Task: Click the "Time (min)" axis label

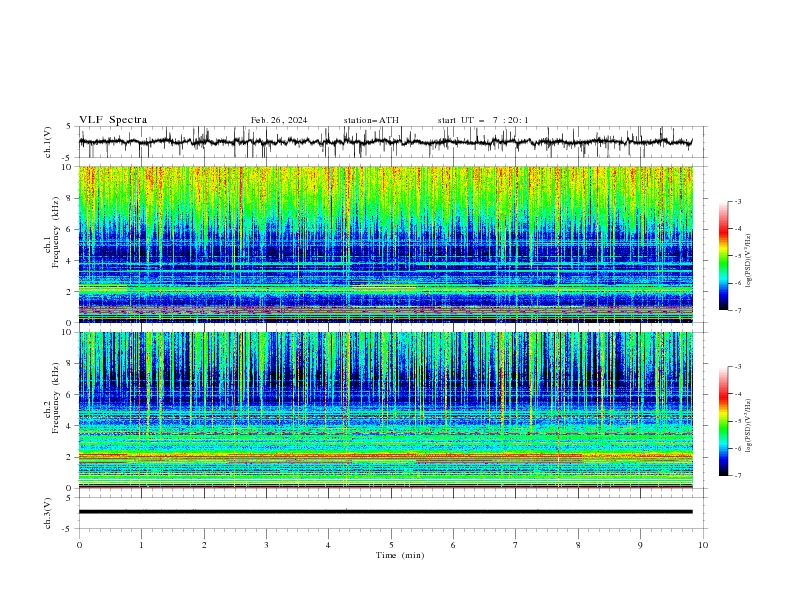Action: coord(400,555)
